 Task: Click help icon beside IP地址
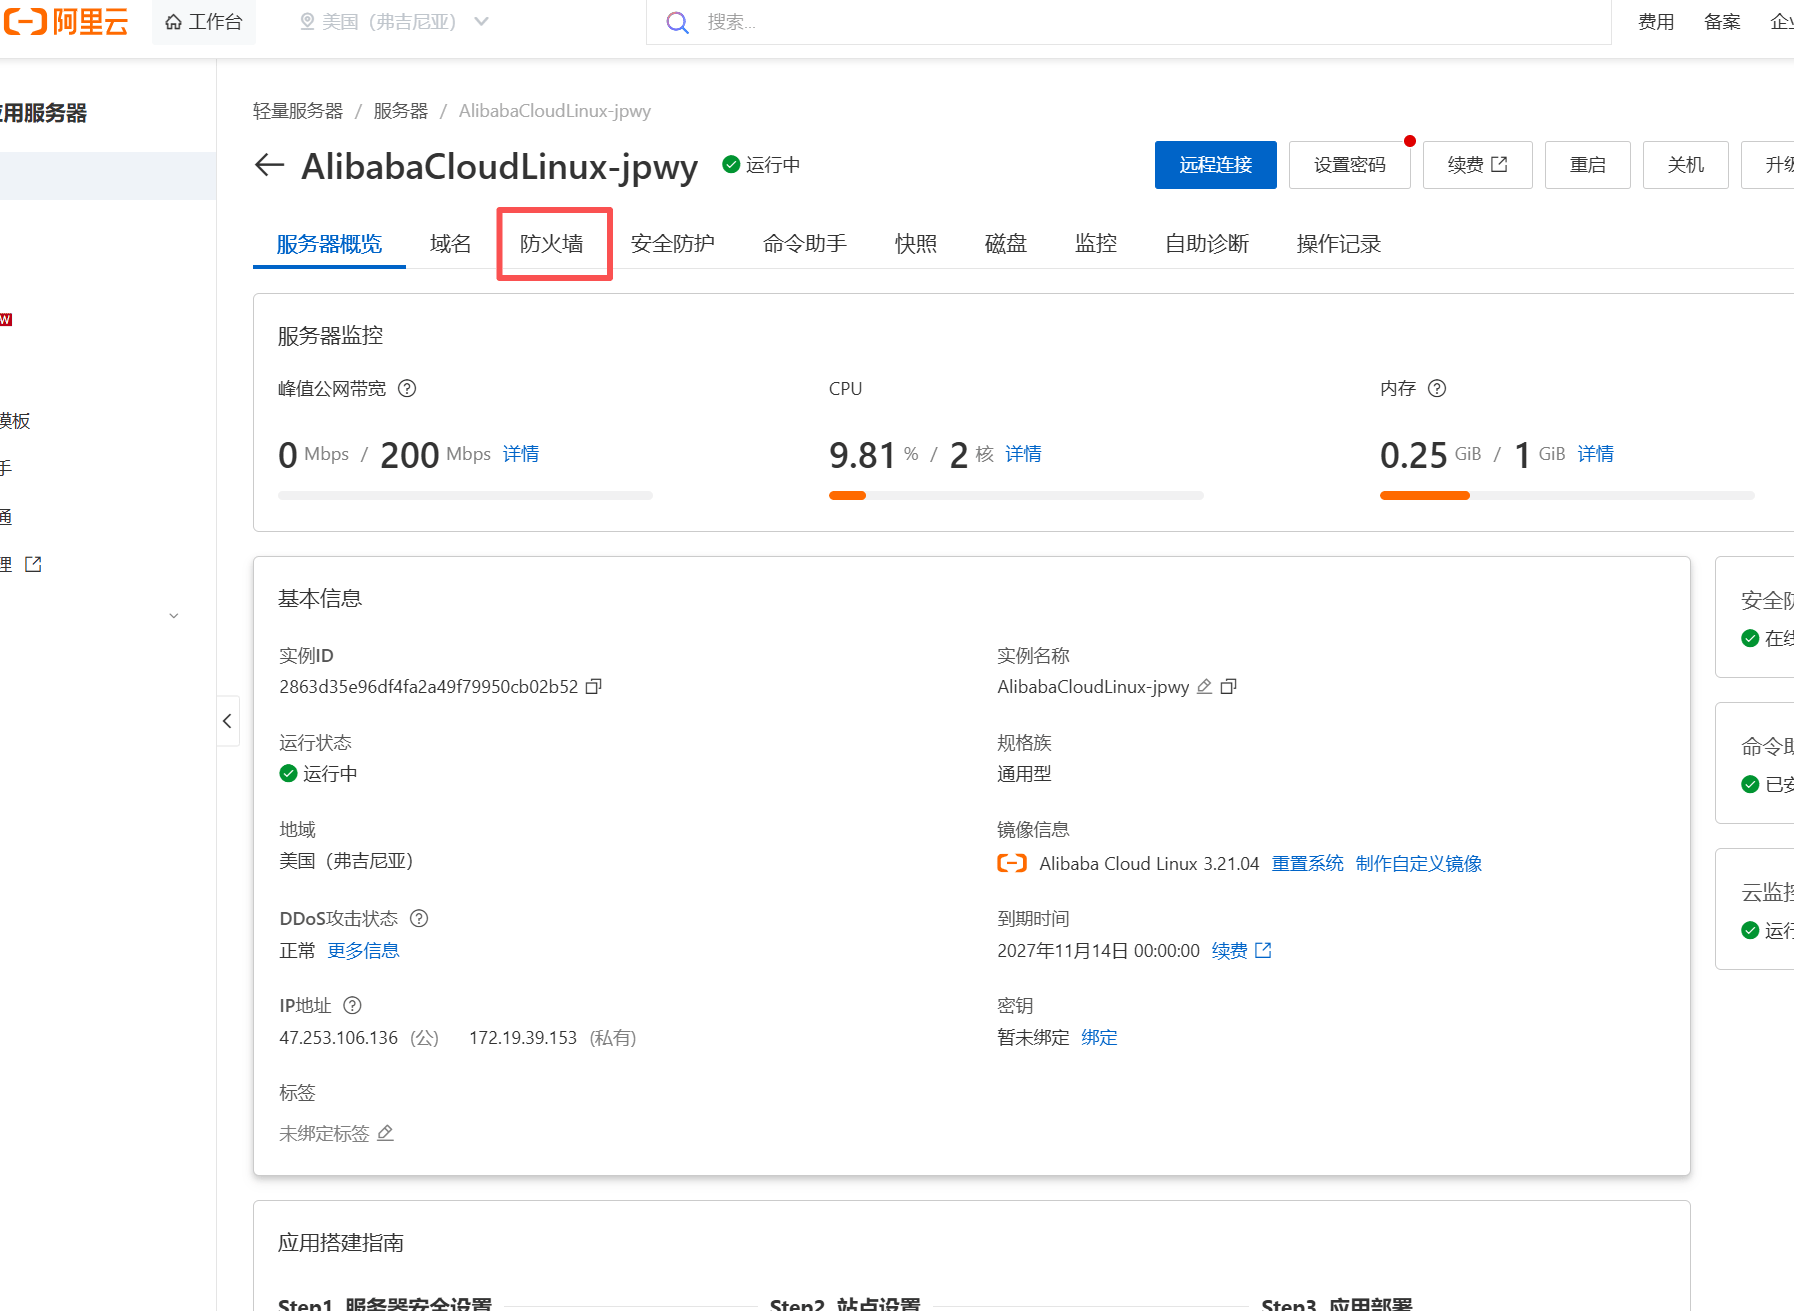352,1006
